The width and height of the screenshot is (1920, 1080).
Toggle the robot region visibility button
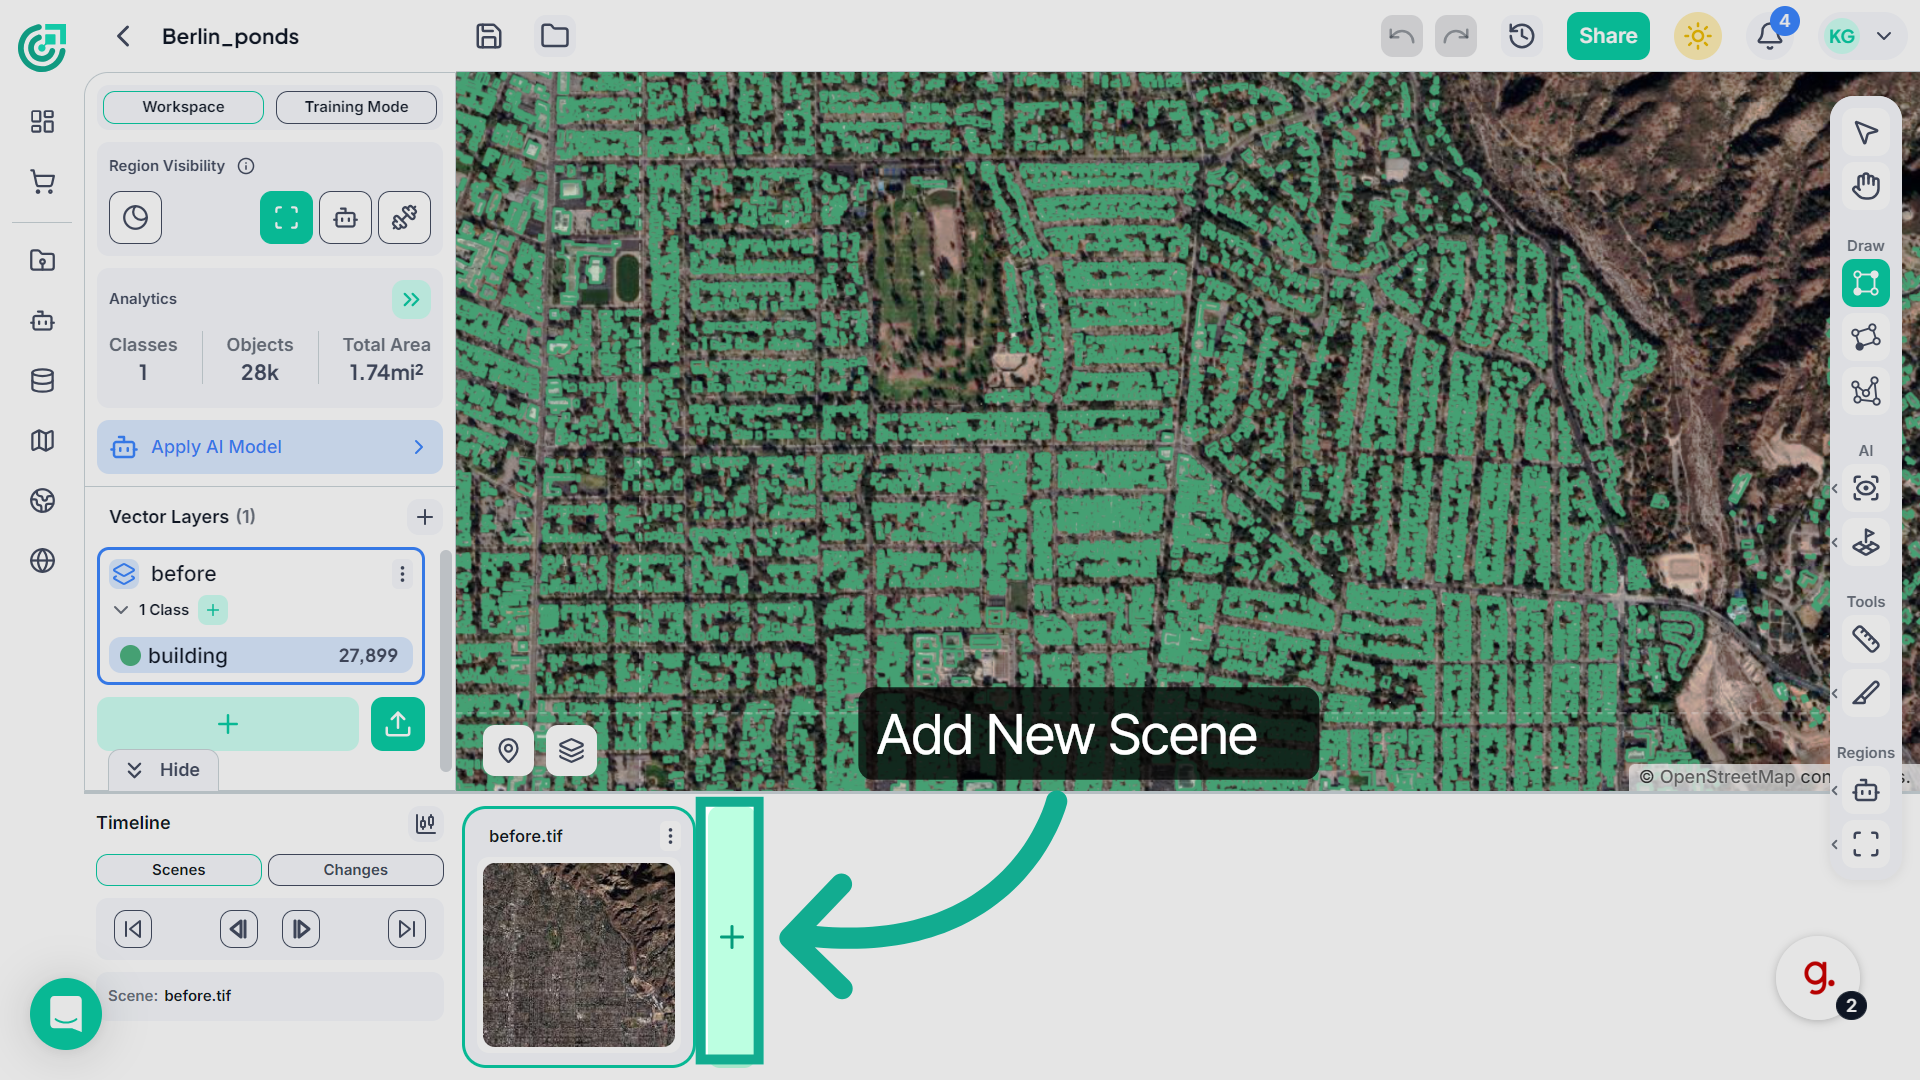click(x=345, y=218)
